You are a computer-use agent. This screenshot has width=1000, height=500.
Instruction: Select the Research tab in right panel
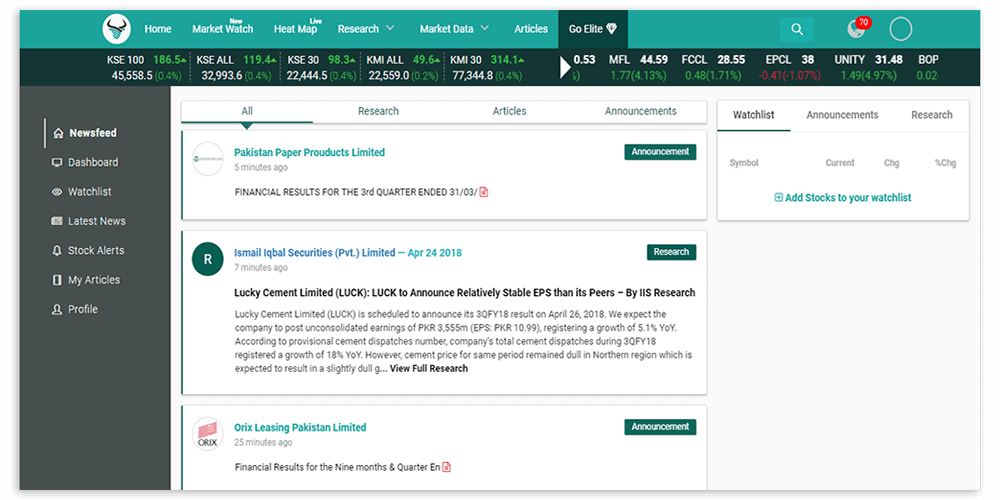click(932, 115)
